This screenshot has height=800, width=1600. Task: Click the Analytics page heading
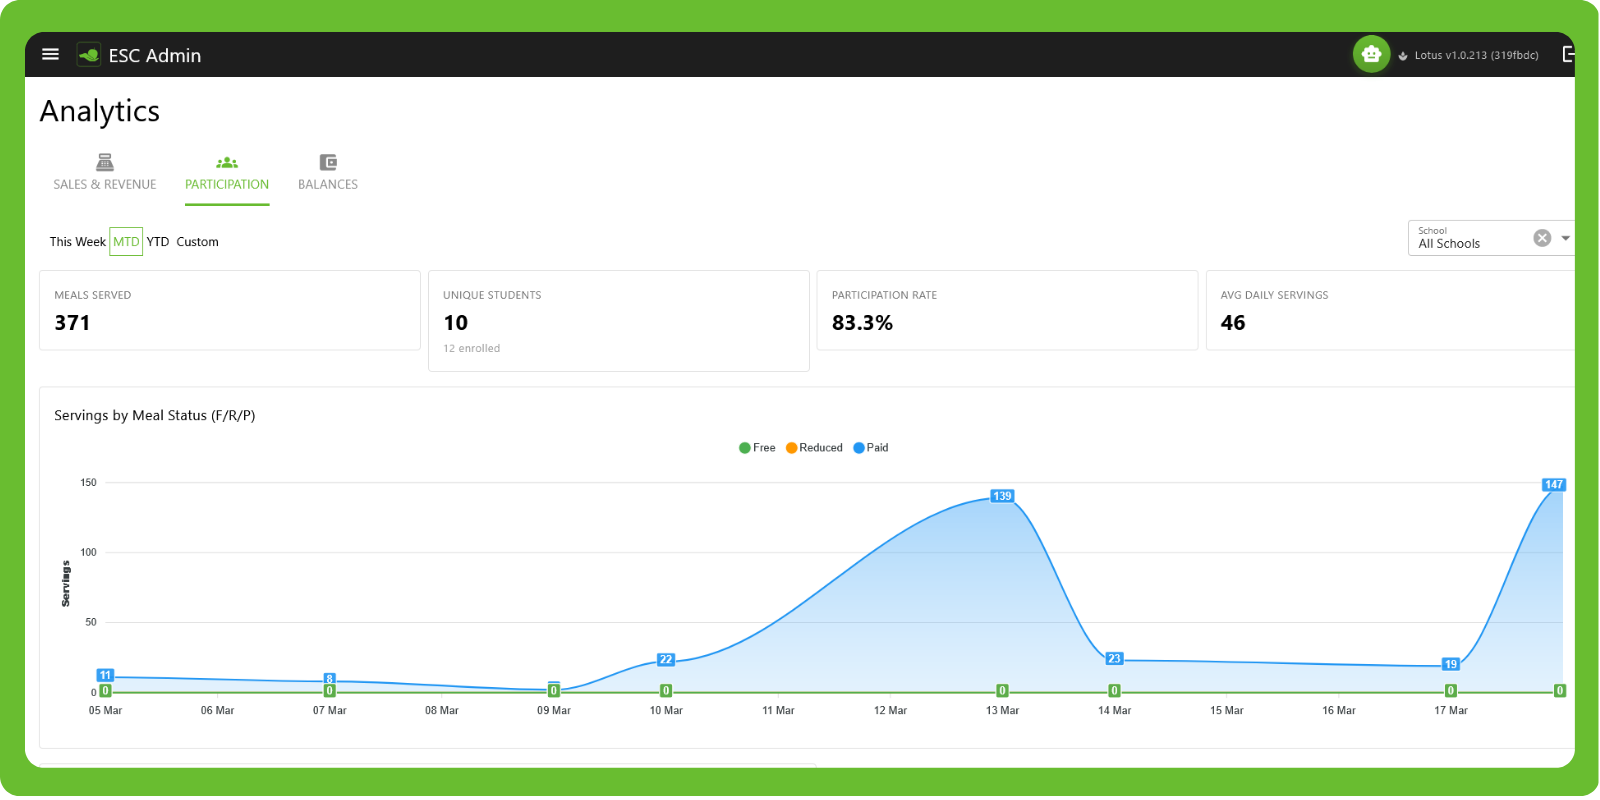100,111
